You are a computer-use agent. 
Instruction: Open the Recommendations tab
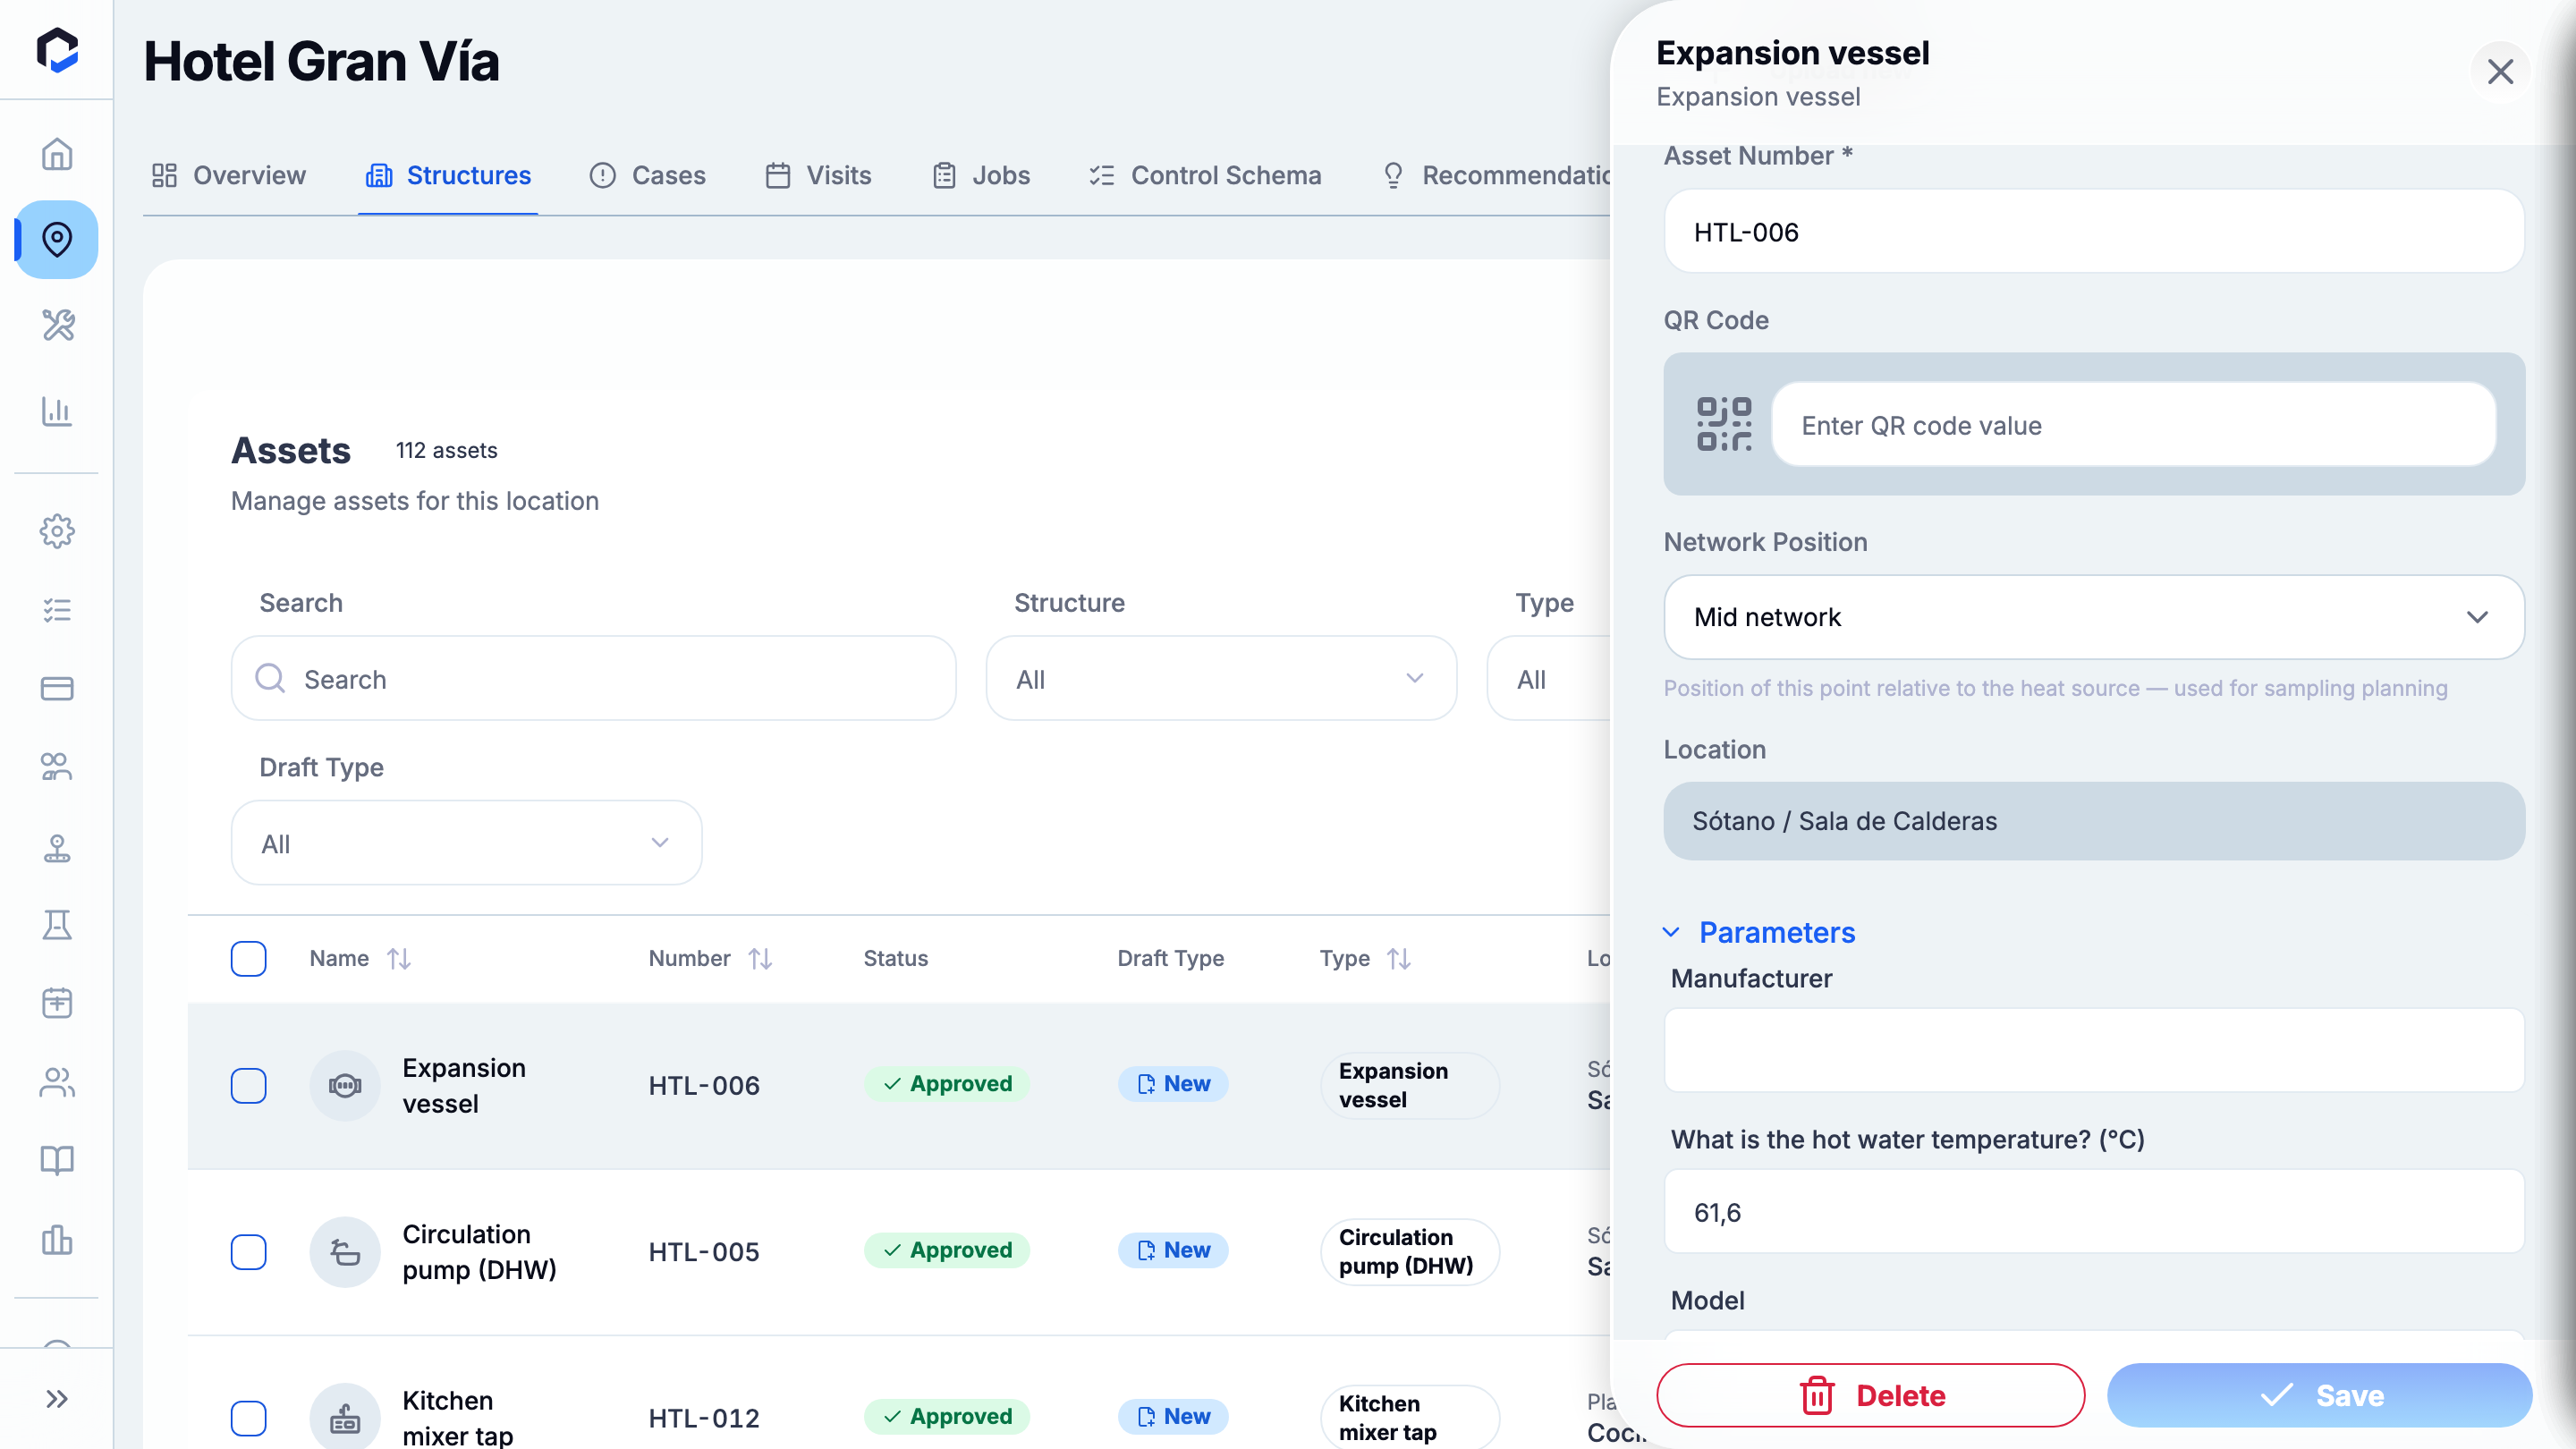pos(1496,175)
